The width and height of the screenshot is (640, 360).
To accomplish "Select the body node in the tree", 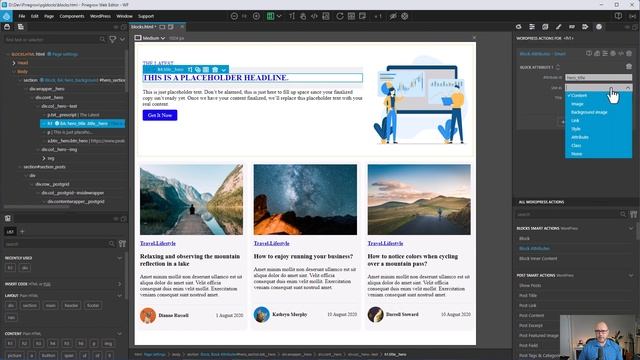I will [x=22, y=71].
